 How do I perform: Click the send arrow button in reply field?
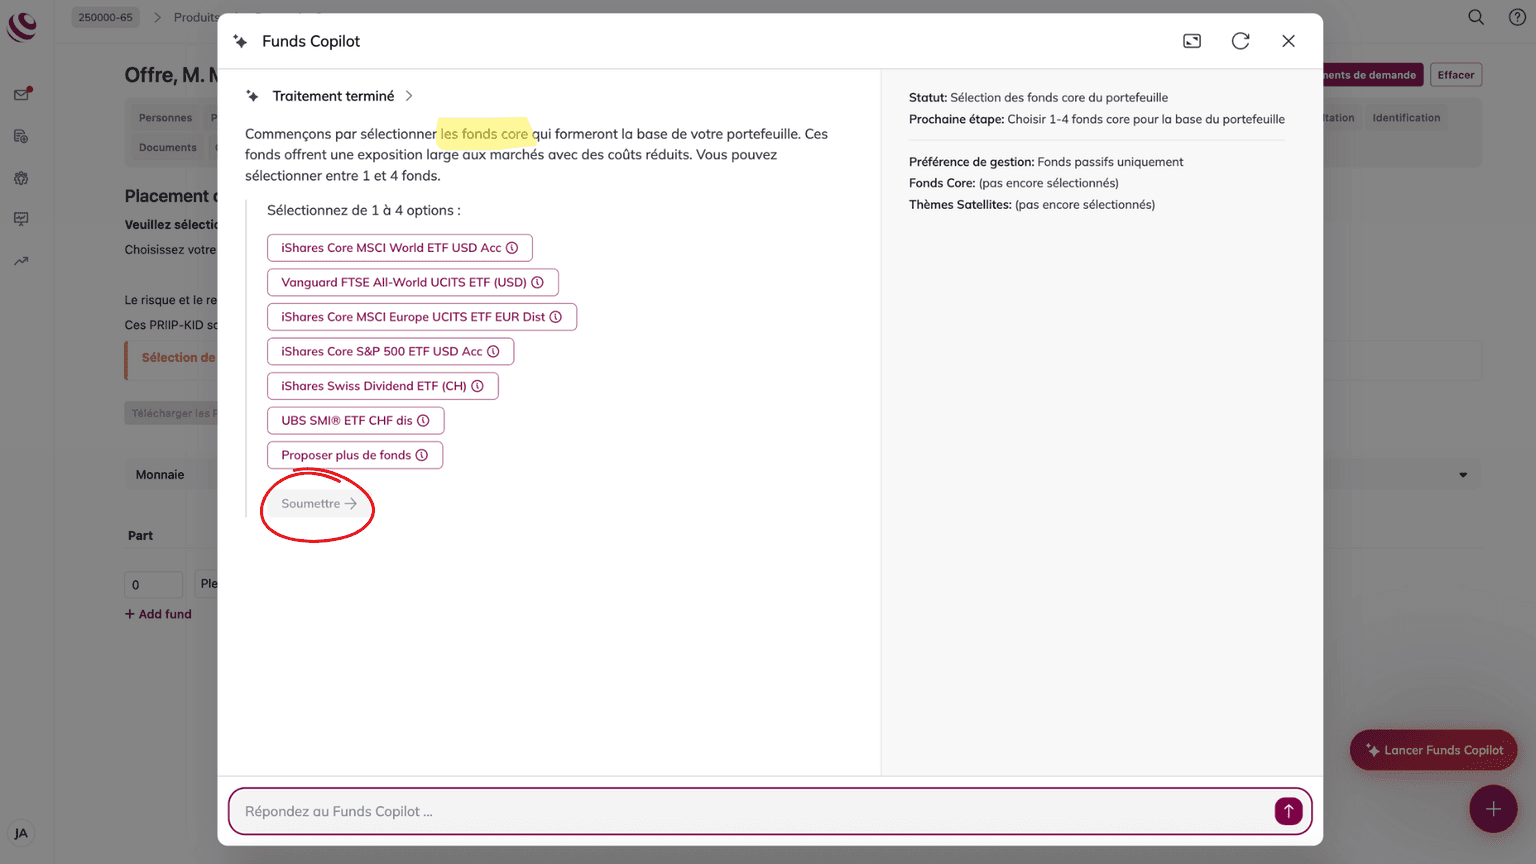(x=1288, y=811)
